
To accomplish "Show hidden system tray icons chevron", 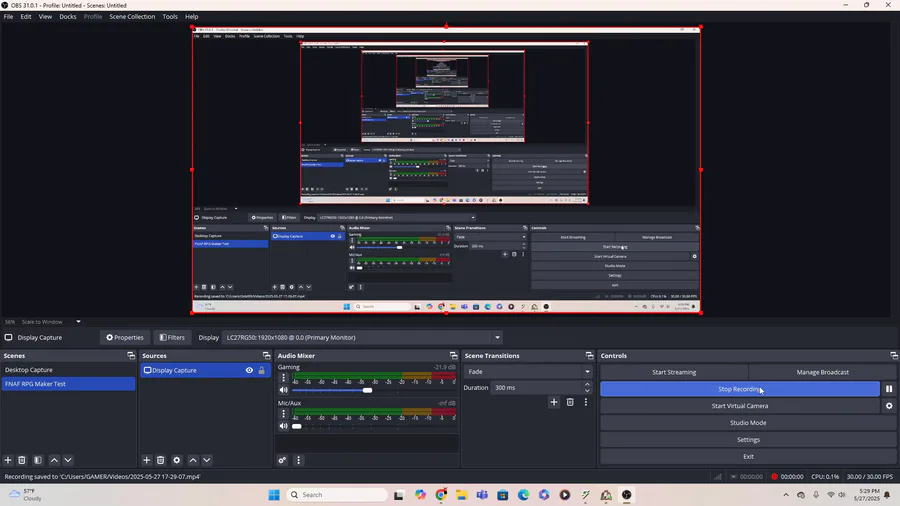I will point(786,495).
